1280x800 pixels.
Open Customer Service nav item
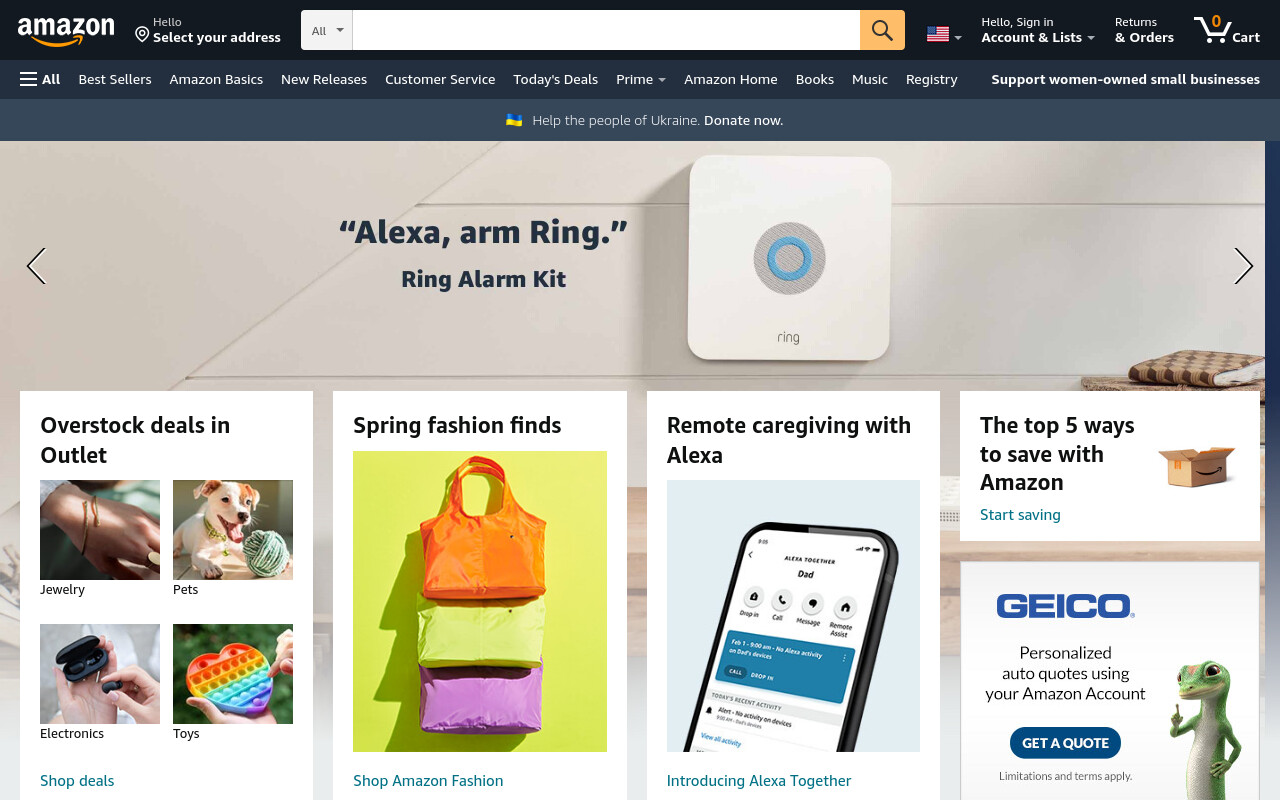[x=440, y=79]
